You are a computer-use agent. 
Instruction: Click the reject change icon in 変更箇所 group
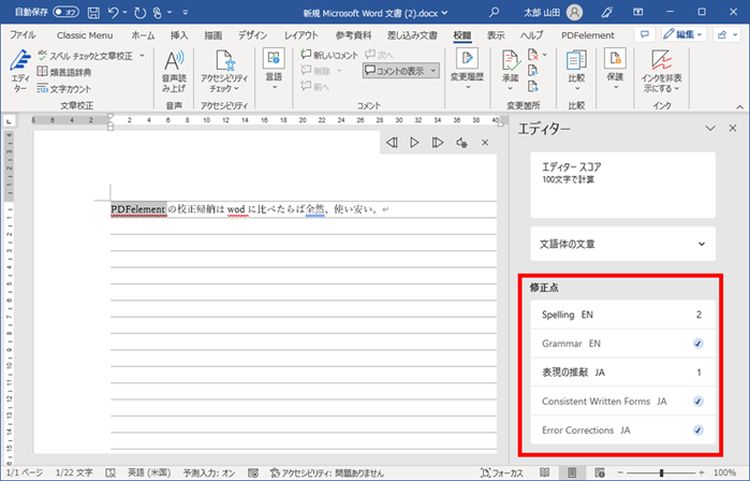(x=534, y=55)
